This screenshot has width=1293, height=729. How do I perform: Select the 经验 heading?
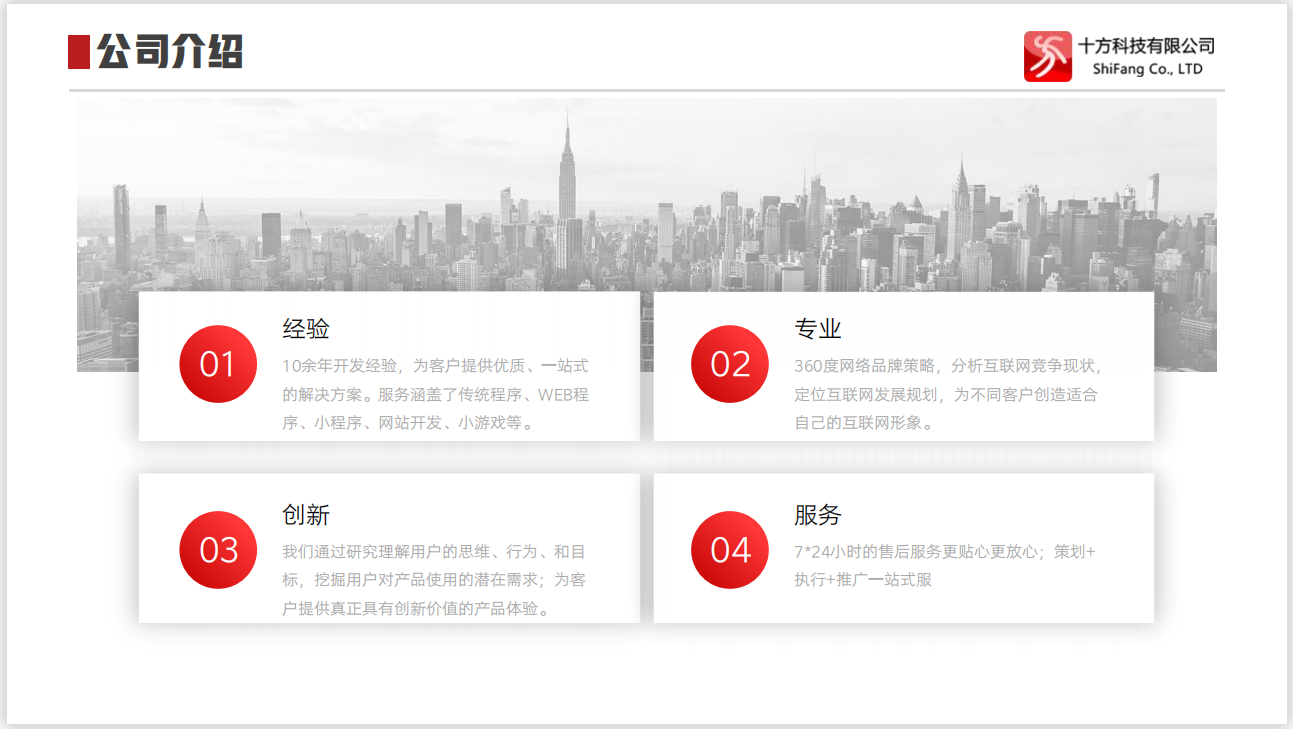[306, 329]
